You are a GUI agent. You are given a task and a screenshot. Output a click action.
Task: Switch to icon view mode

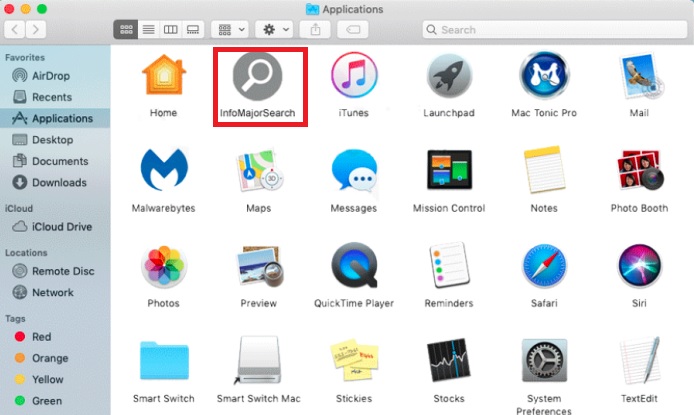point(126,30)
